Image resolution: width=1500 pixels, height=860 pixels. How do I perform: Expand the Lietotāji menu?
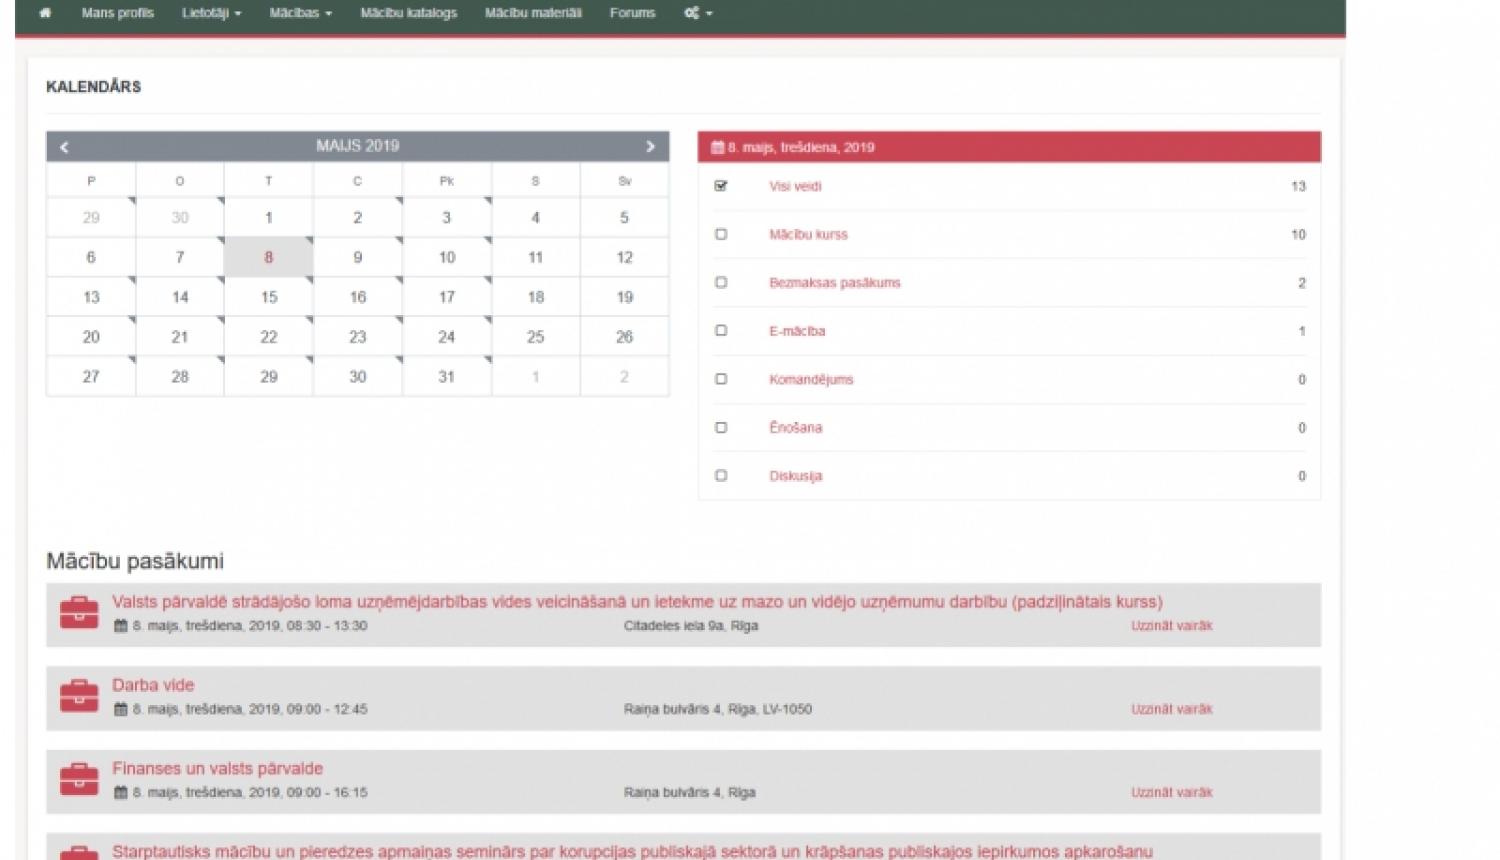[212, 13]
